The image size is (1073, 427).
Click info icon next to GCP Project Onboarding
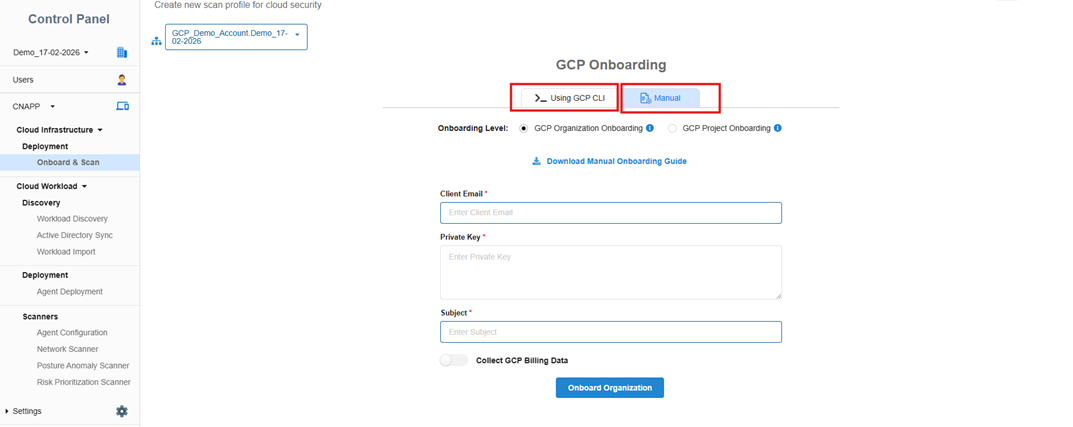(778, 128)
